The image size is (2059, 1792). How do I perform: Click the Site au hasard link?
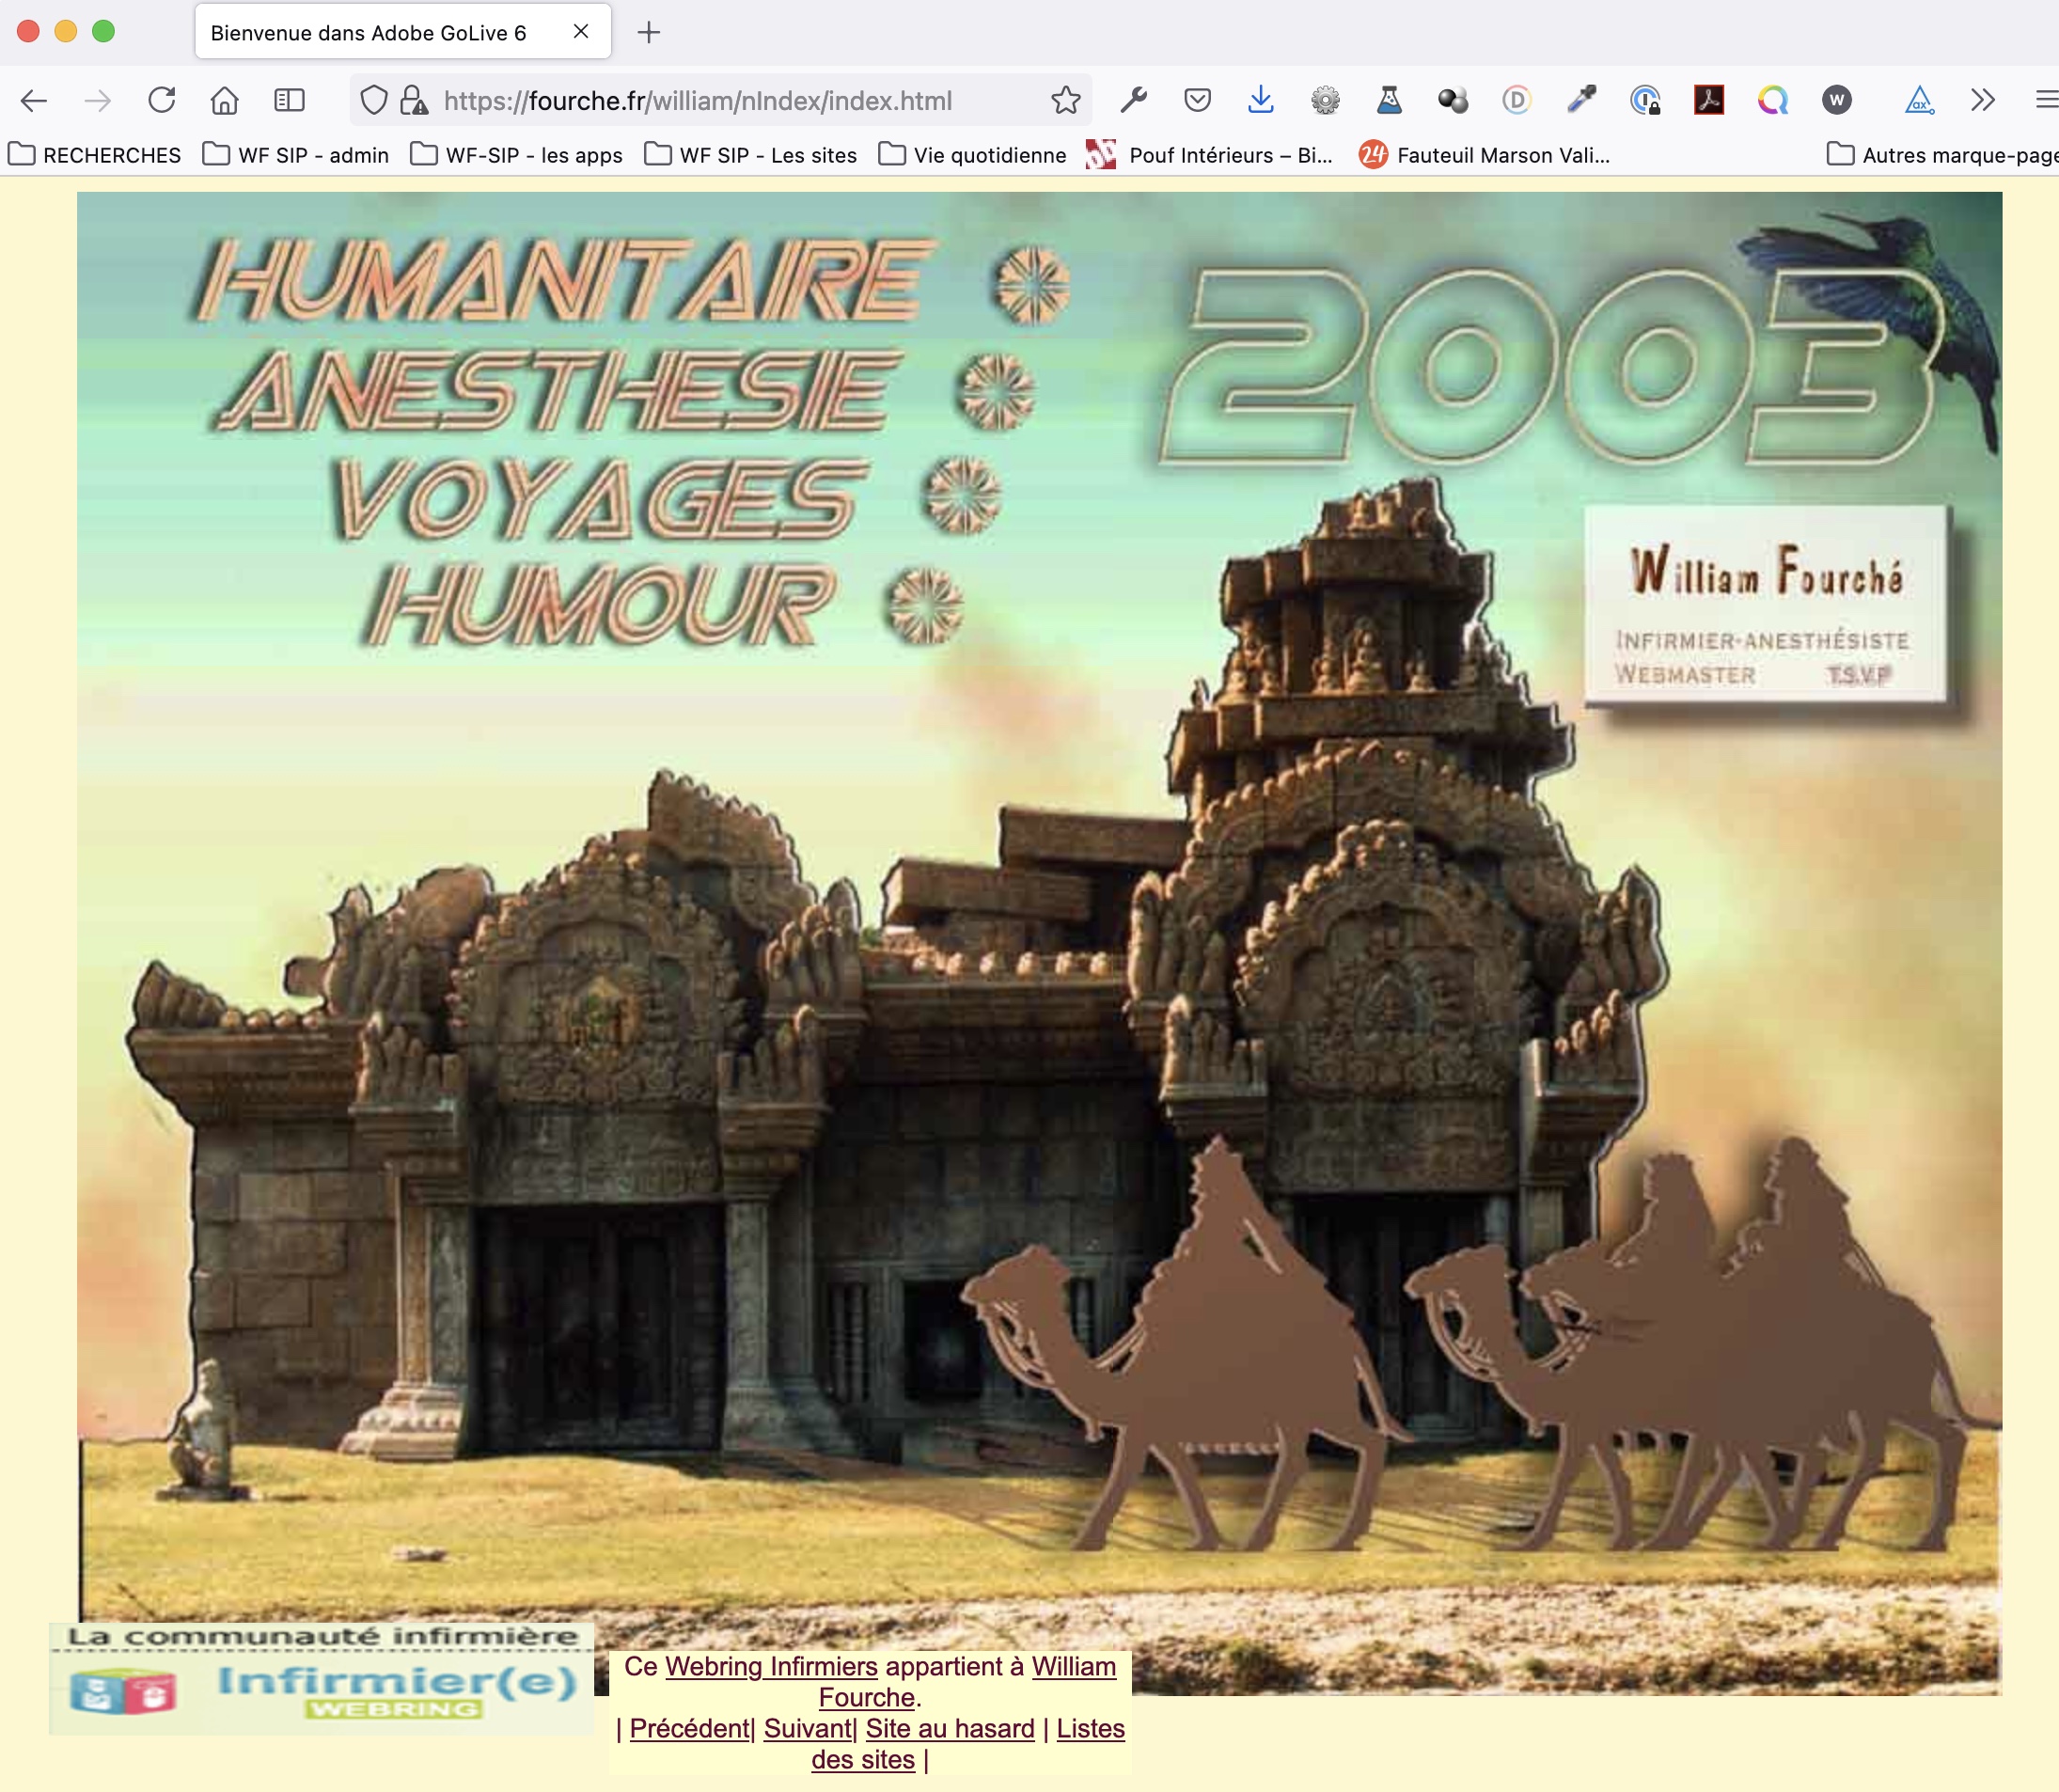(950, 1729)
